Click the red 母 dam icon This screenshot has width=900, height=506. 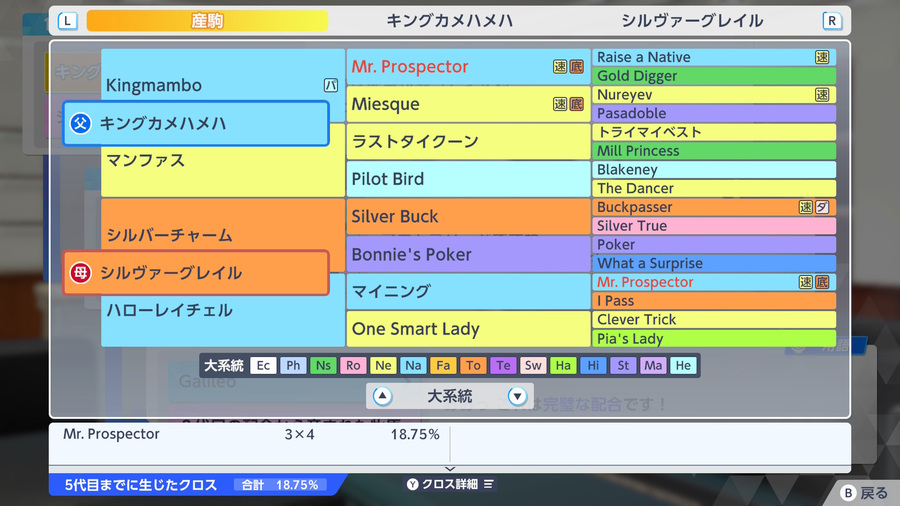point(80,273)
